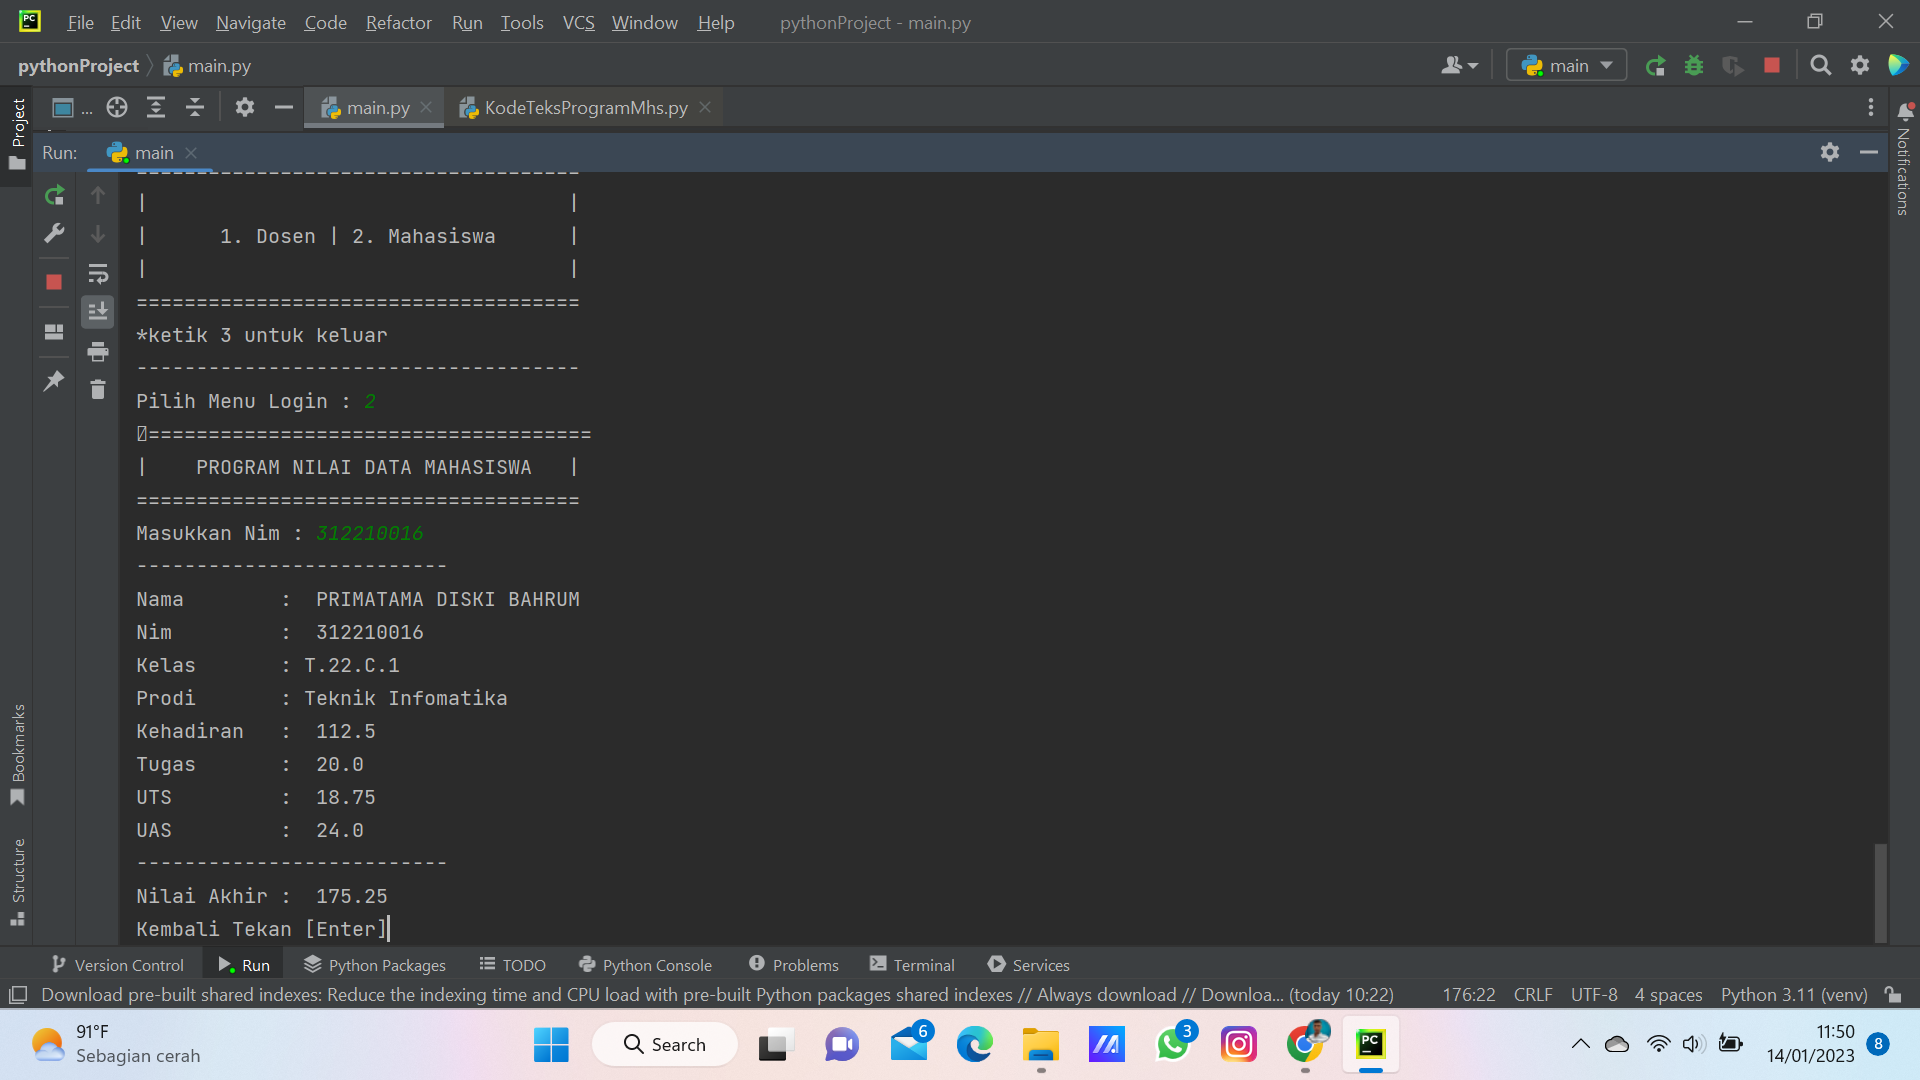The image size is (1920, 1080).
Task: Toggle scroll to end in console
Action: point(98,311)
